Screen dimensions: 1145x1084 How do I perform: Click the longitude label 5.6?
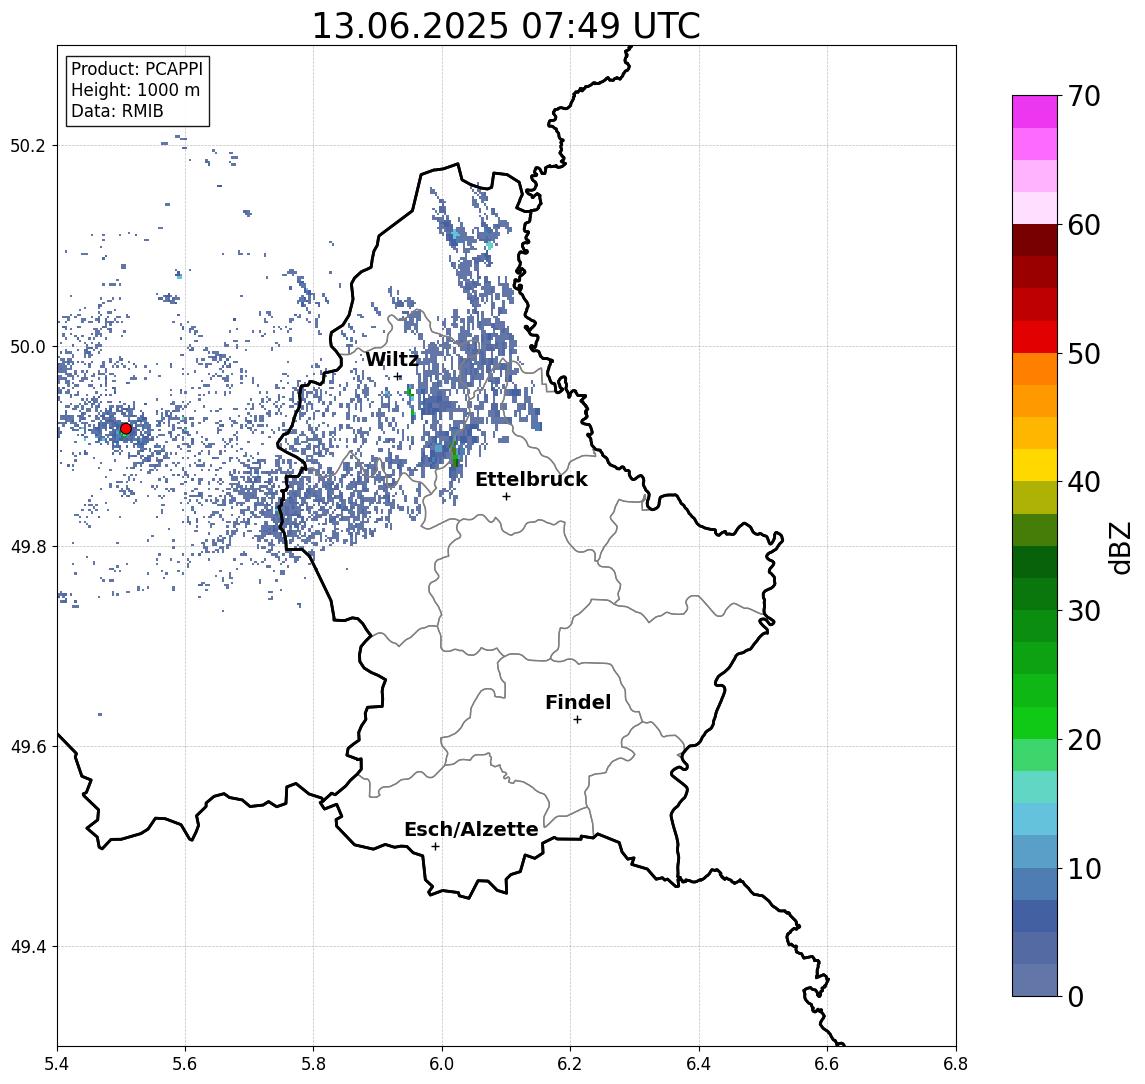point(185,1064)
